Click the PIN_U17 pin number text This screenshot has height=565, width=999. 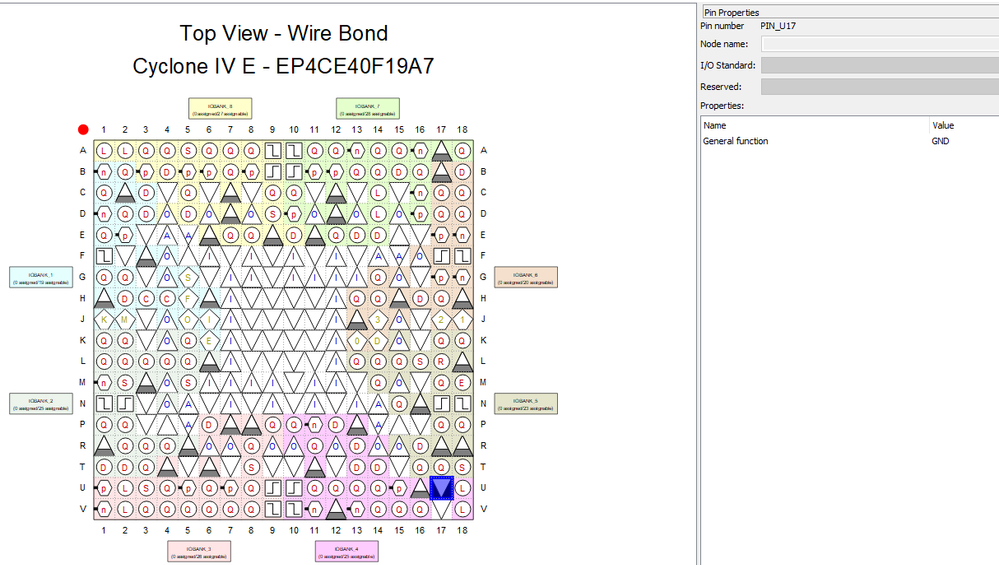pyautogui.click(x=778, y=26)
